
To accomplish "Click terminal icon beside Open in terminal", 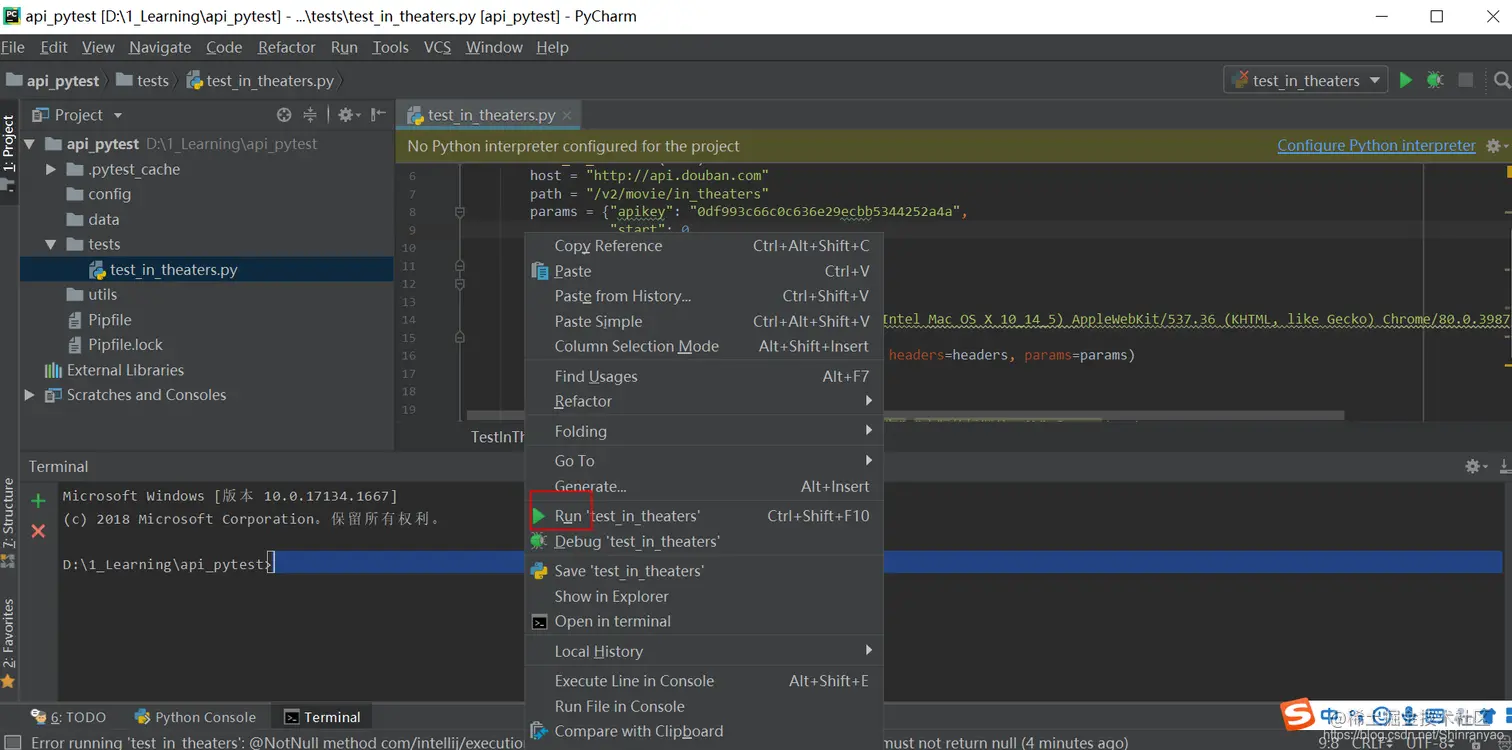I will point(538,621).
